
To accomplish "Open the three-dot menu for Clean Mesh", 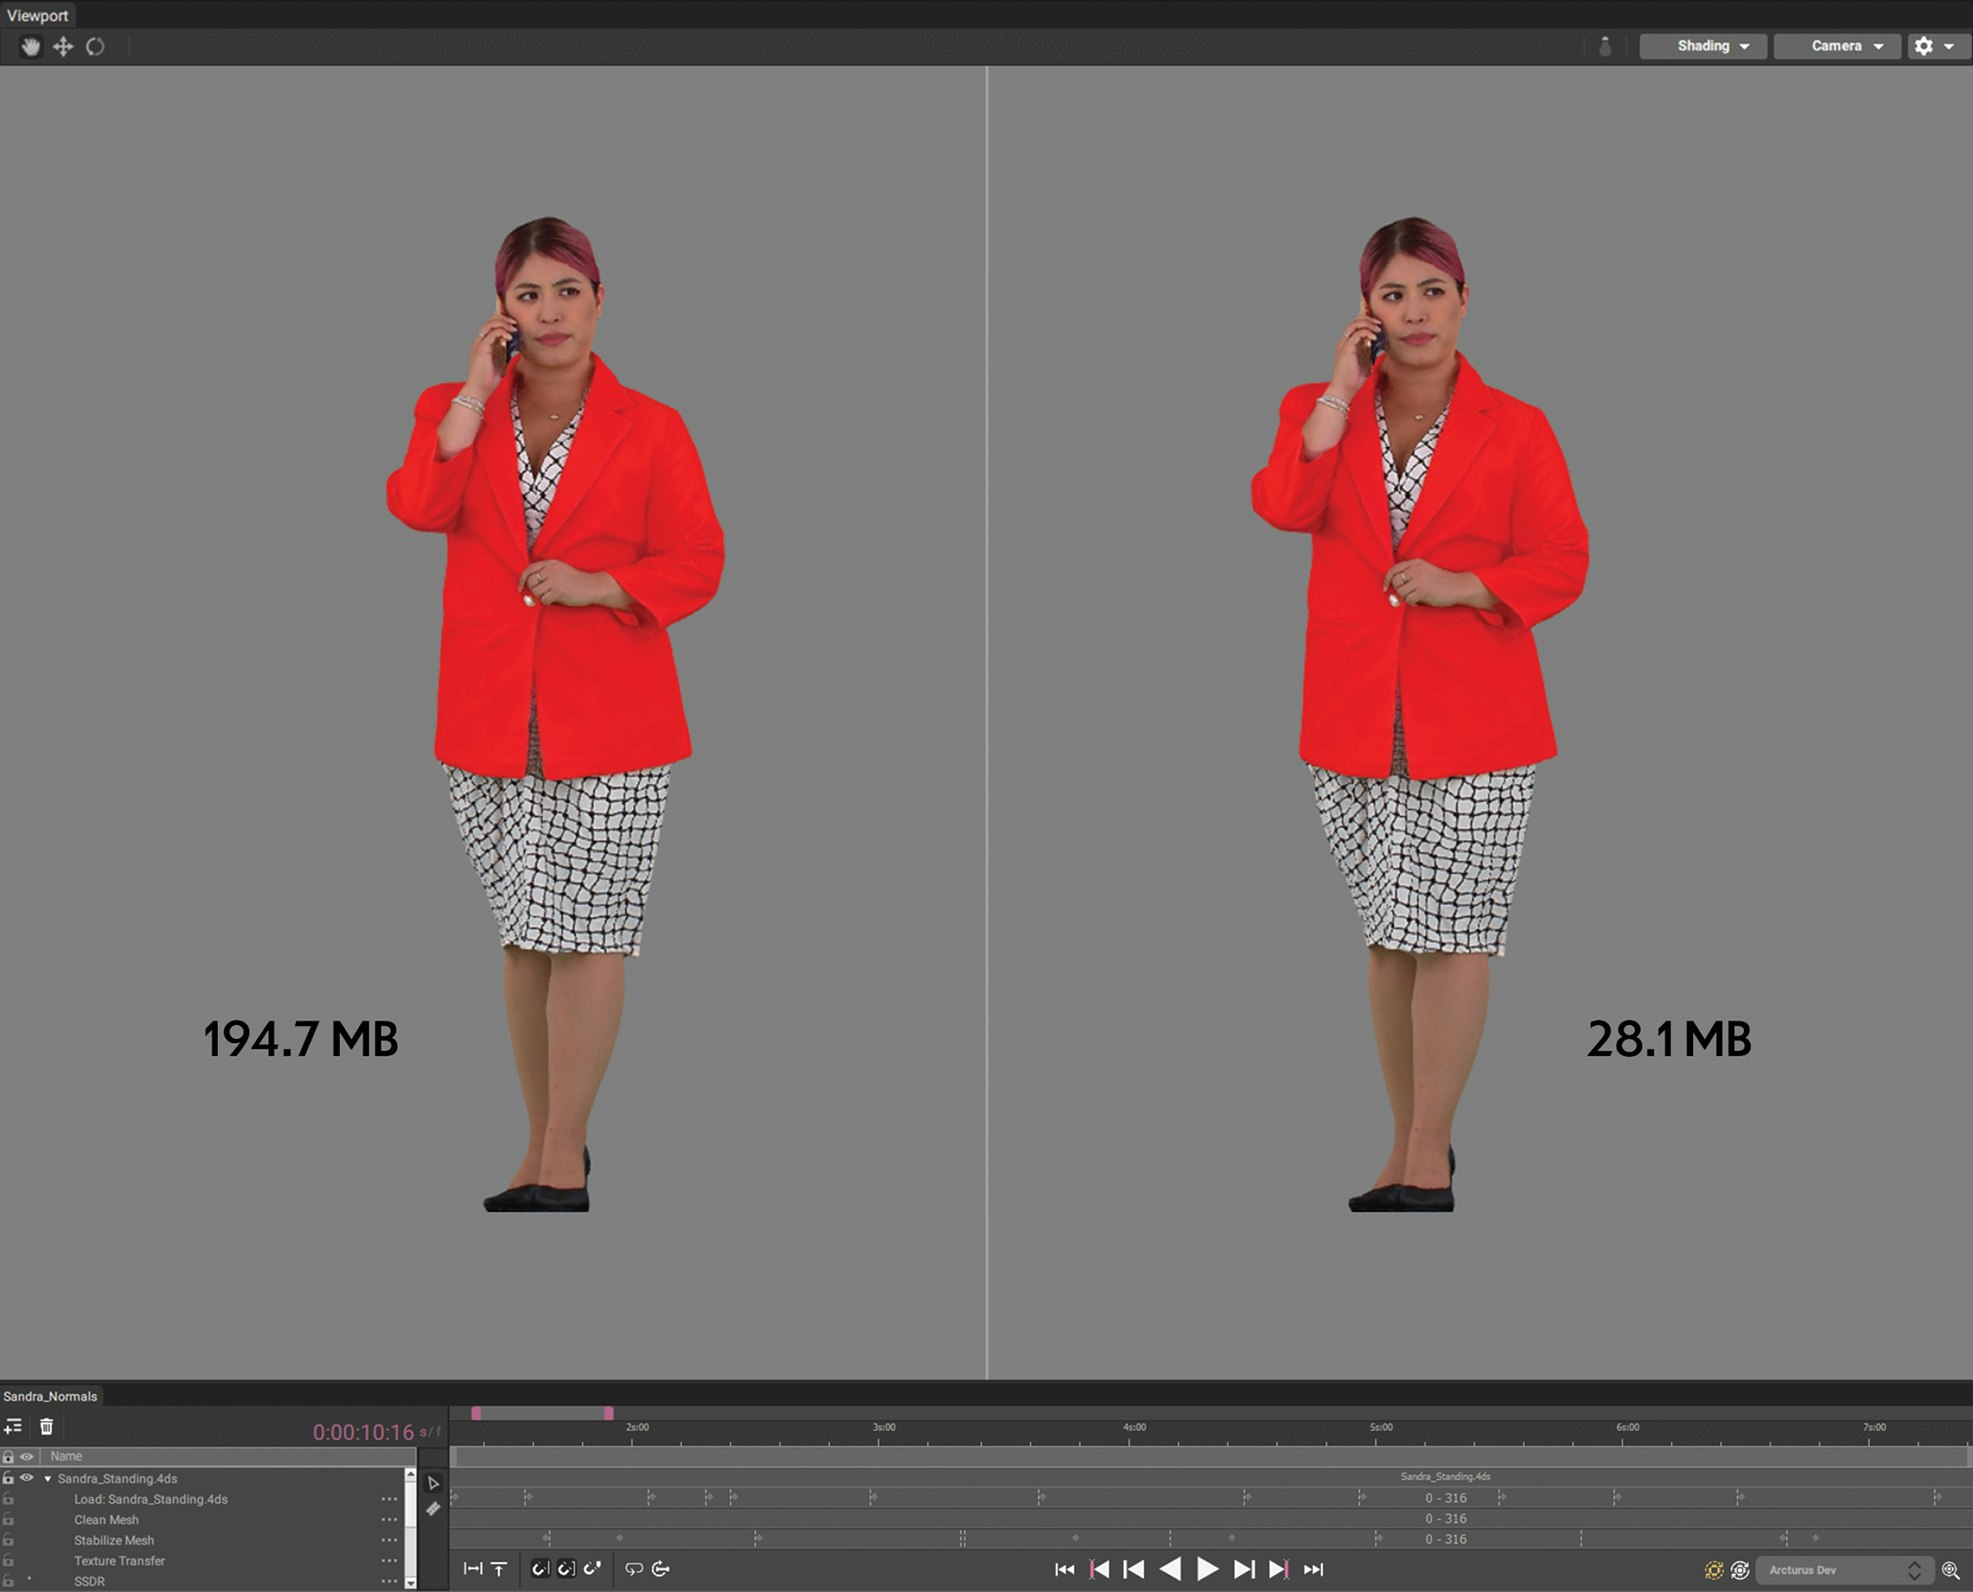I will tap(389, 1520).
